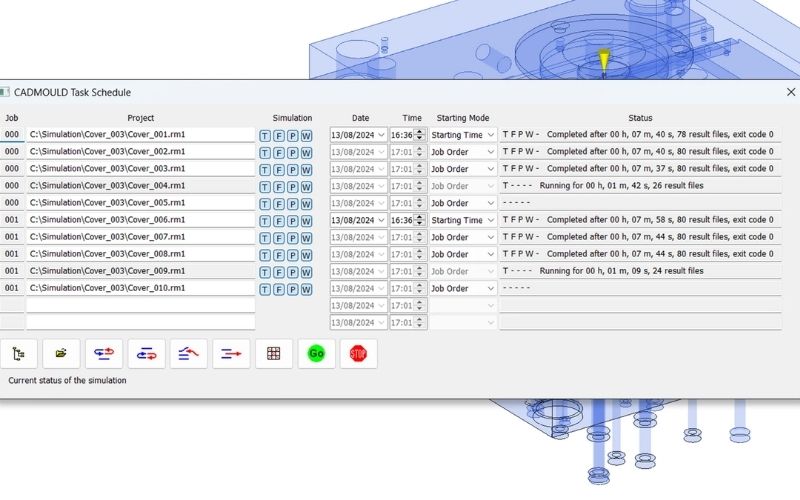The height and width of the screenshot is (500, 800).
Task: Toggle T simulation for Cover_010.rm1
Action: (x=265, y=289)
